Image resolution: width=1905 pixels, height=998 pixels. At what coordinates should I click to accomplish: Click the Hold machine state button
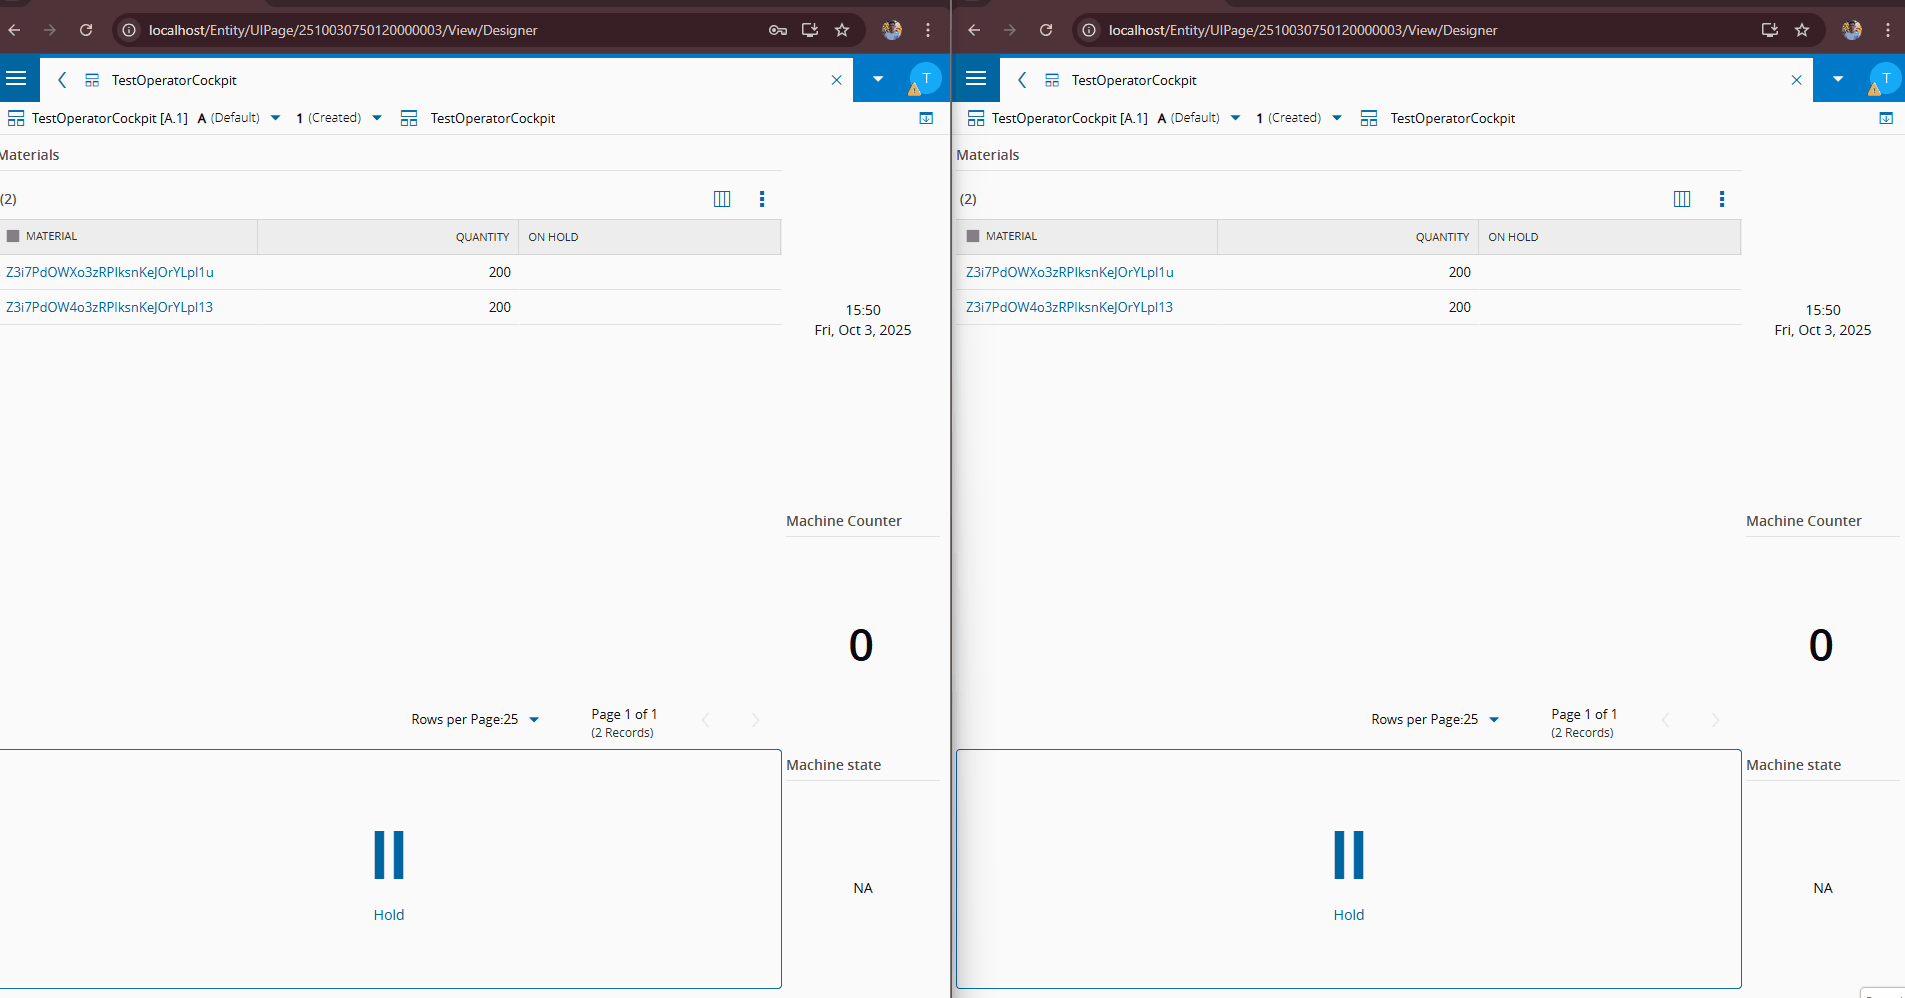pos(389,870)
